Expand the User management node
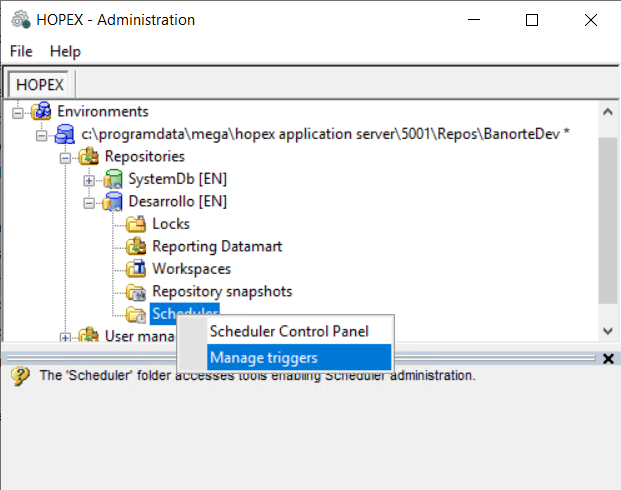Image resolution: width=621 pixels, height=490 pixels. [65, 337]
